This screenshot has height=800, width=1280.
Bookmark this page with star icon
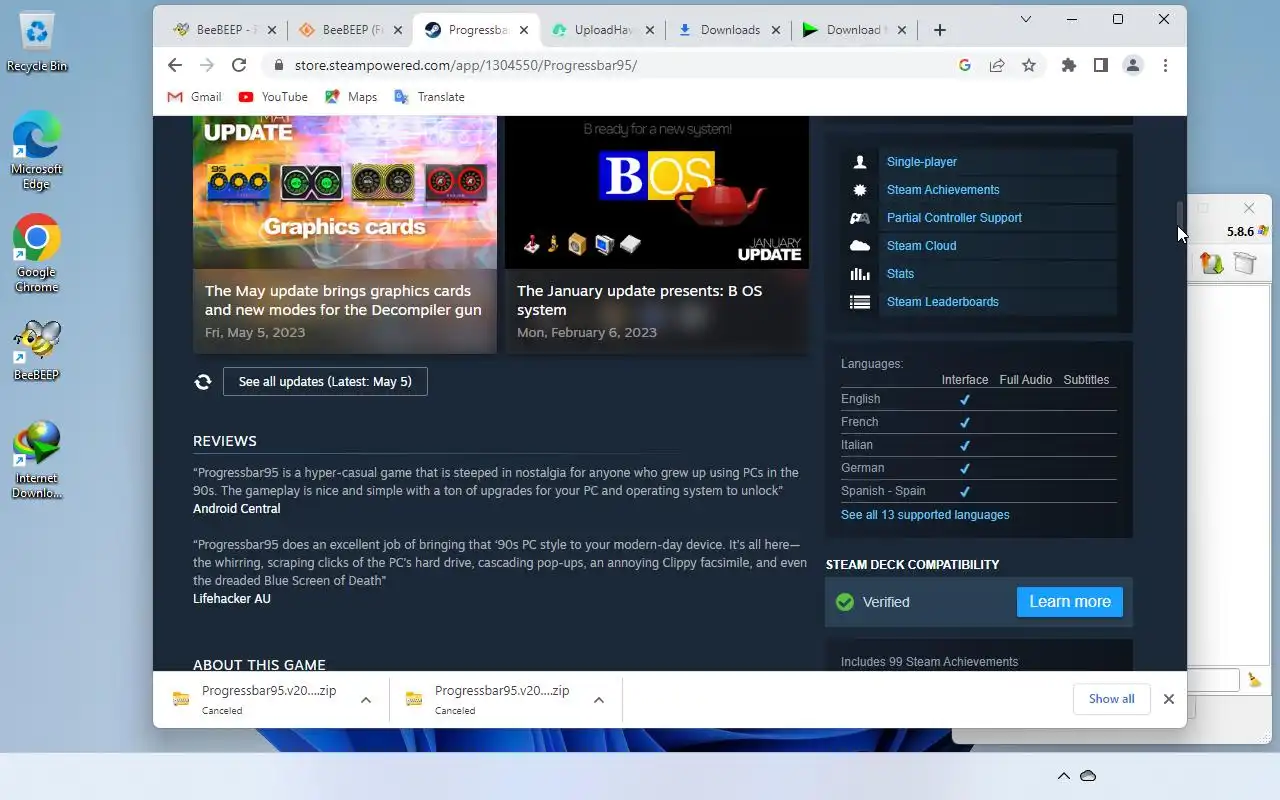[1028, 65]
